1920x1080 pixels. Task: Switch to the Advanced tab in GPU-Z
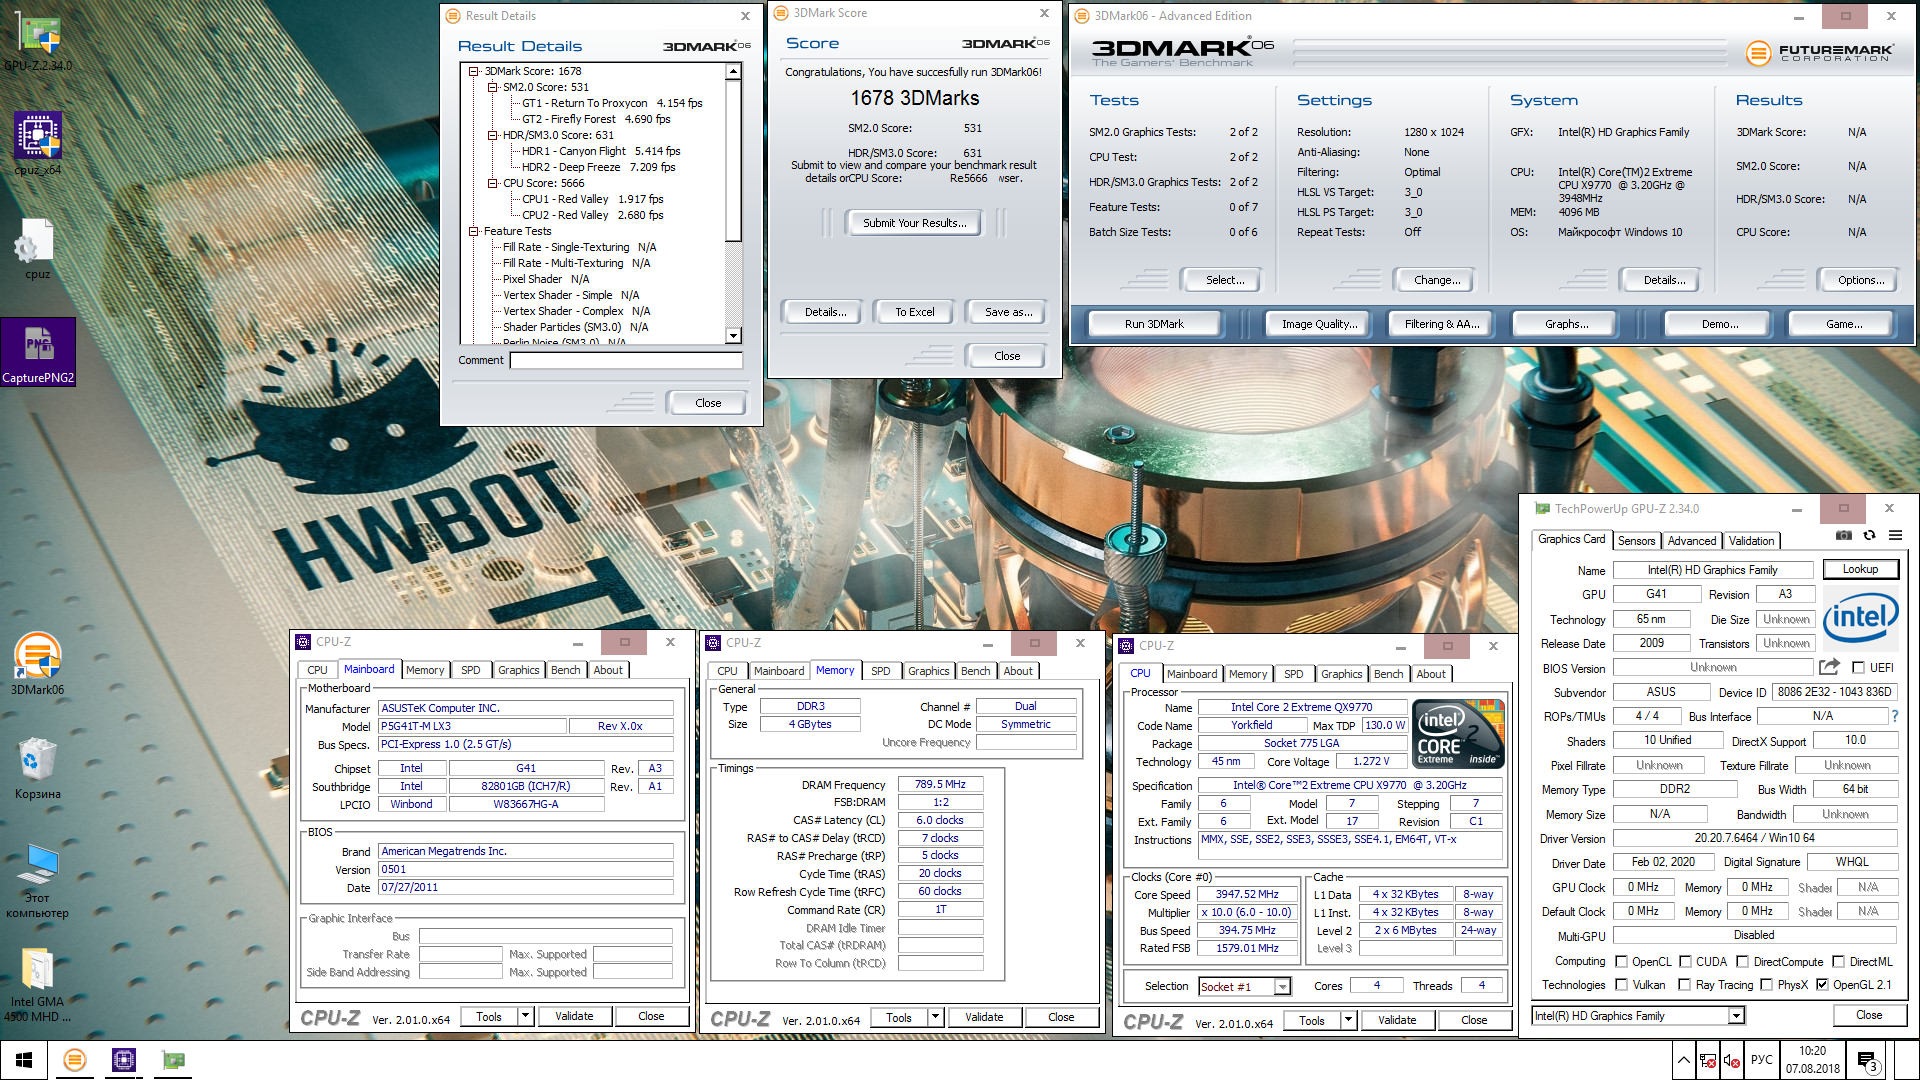tap(1692, 540)
